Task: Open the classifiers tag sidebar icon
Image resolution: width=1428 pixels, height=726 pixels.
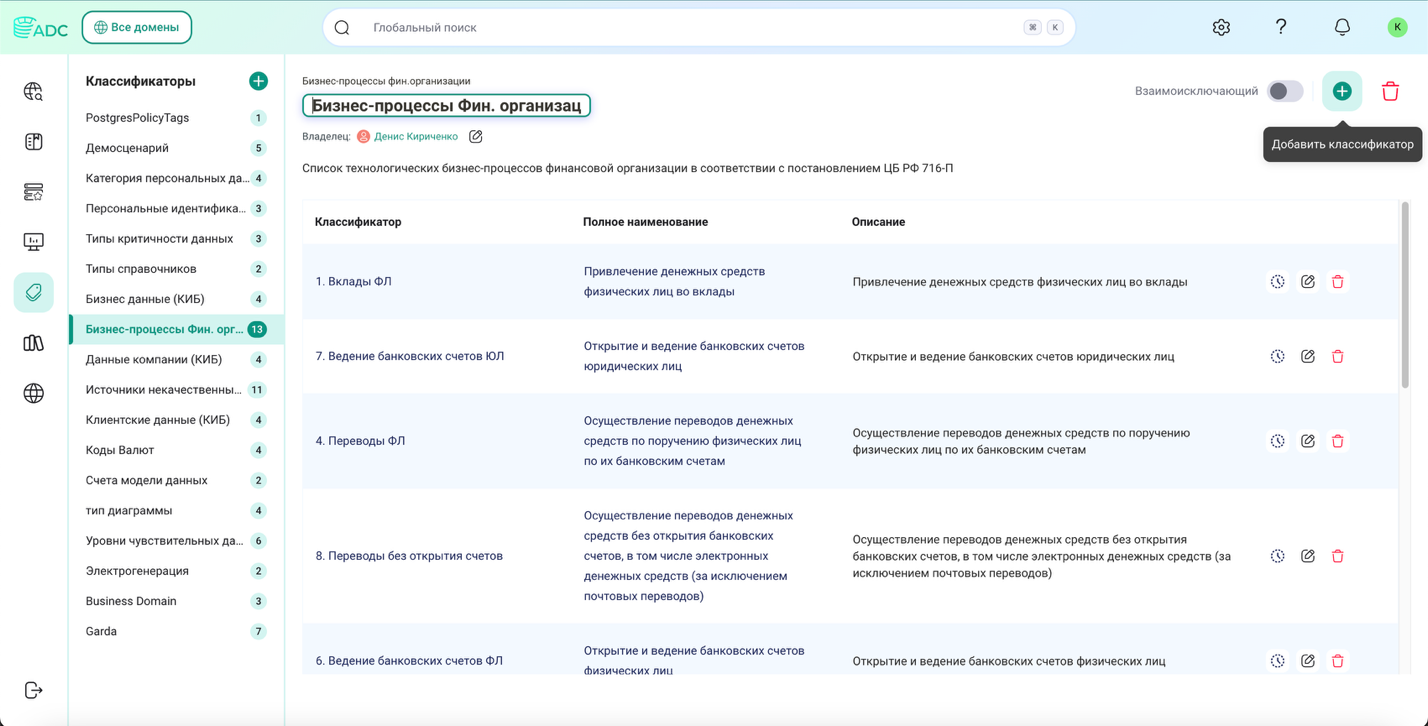Action: pos(34,292)
